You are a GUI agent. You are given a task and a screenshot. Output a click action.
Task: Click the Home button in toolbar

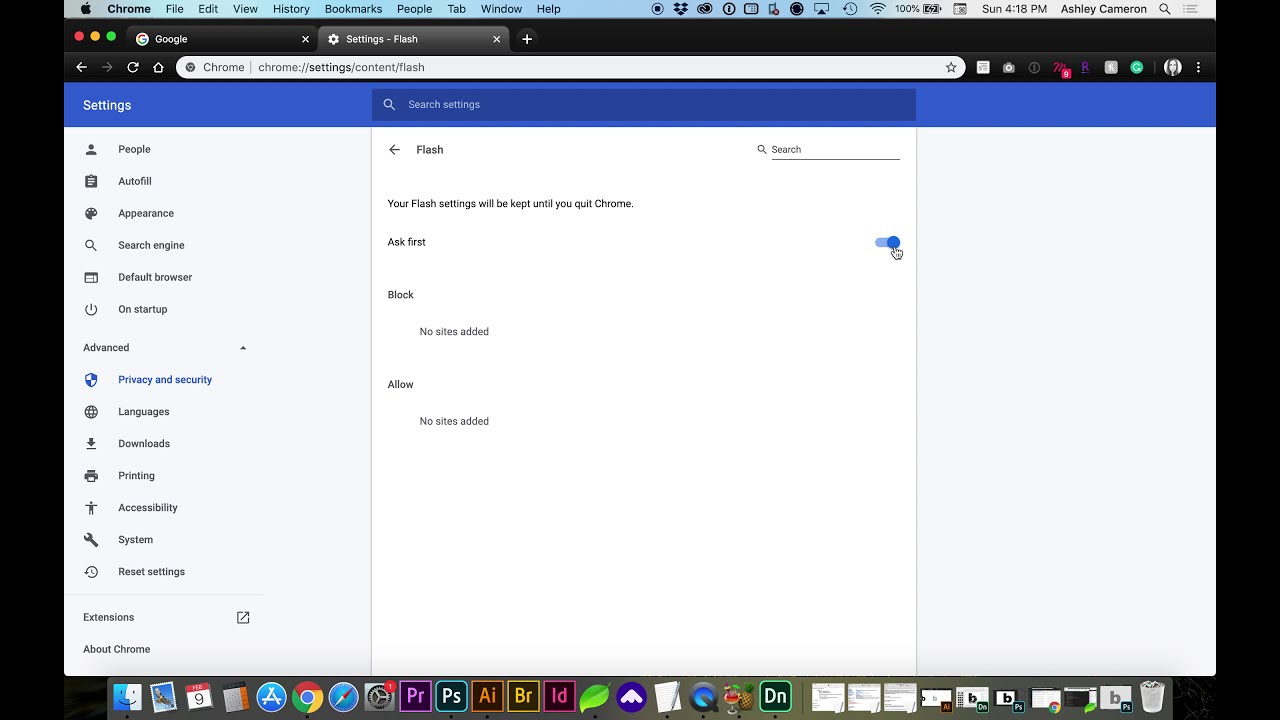158,67
